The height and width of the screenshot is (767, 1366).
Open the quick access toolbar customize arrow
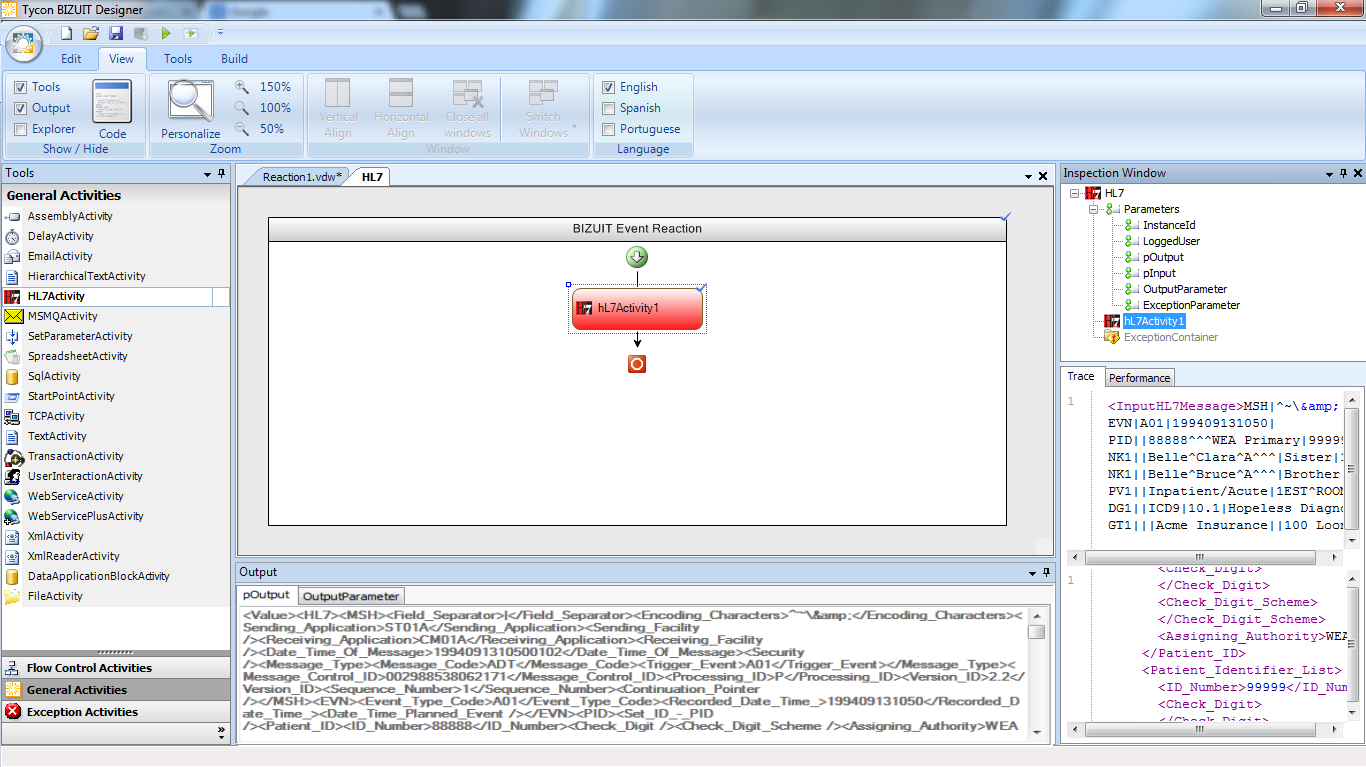tap(220, 33)
